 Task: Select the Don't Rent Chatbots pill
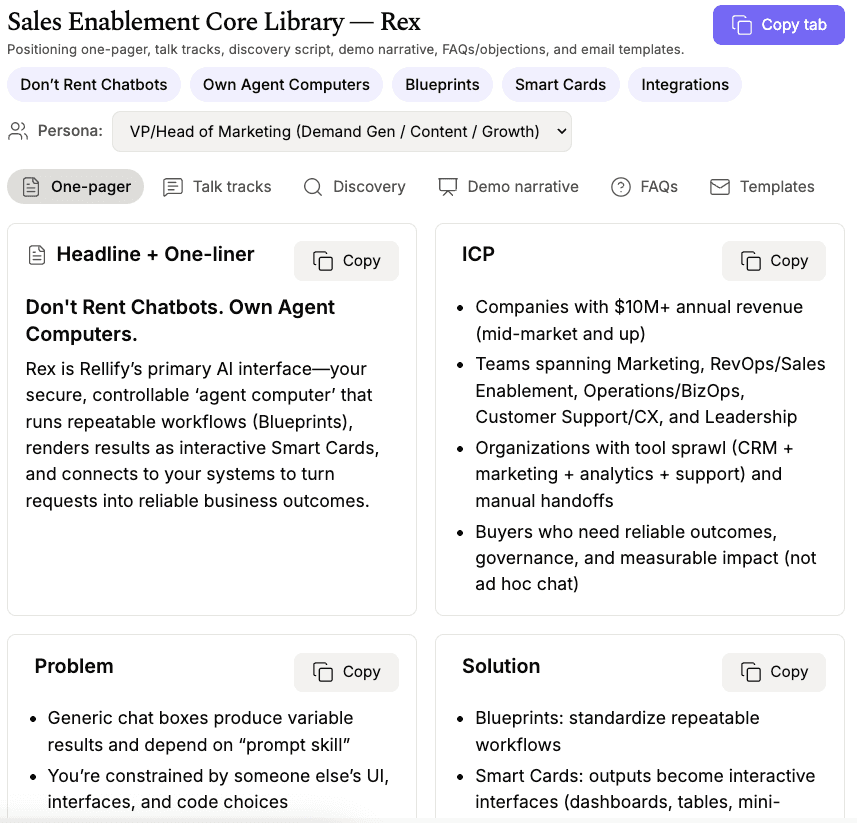tap(93, 85)
